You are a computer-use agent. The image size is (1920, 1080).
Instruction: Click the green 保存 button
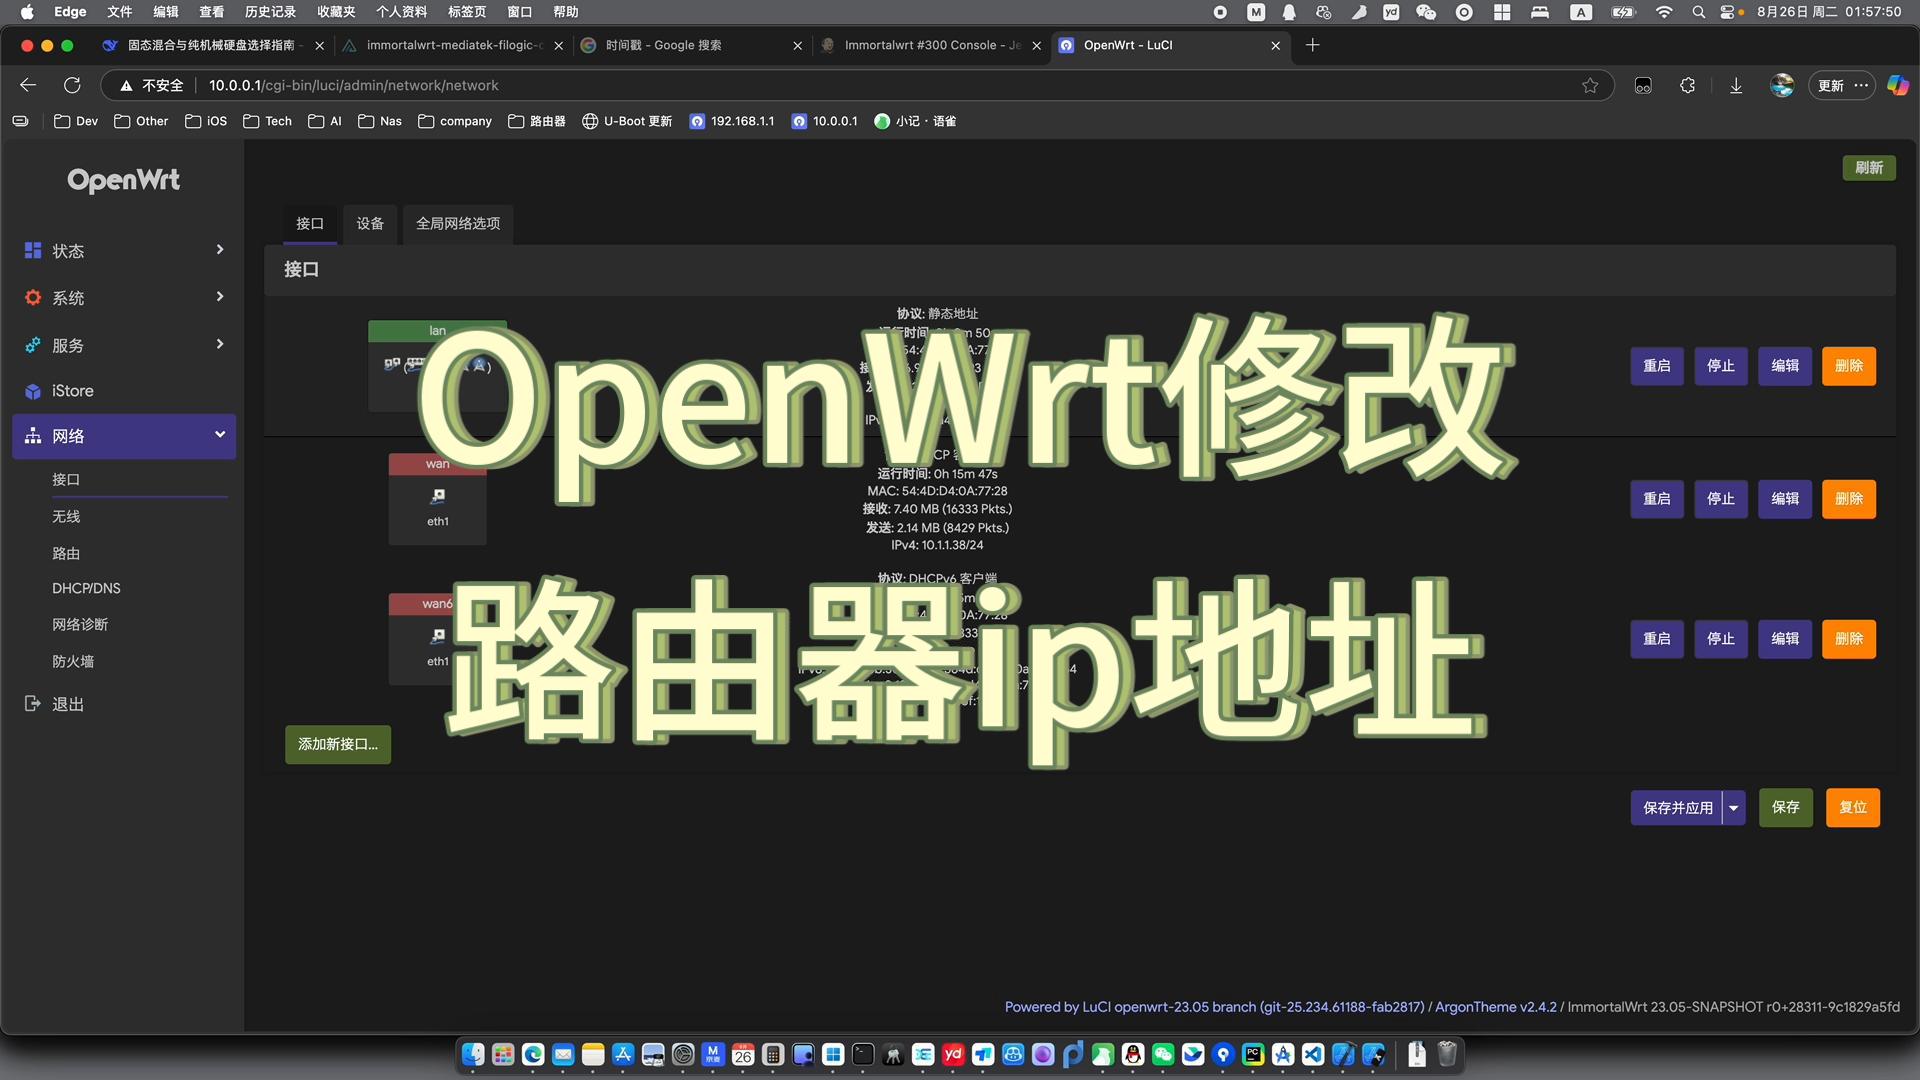[x=1786, y=808]
